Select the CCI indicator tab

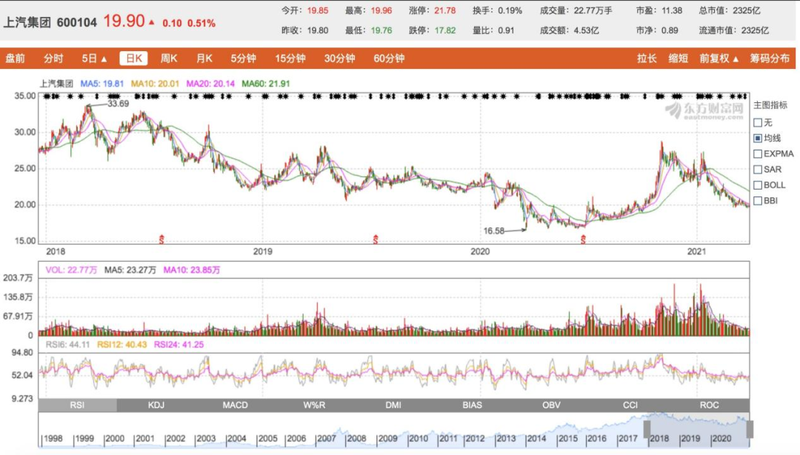tap(631, 405)
